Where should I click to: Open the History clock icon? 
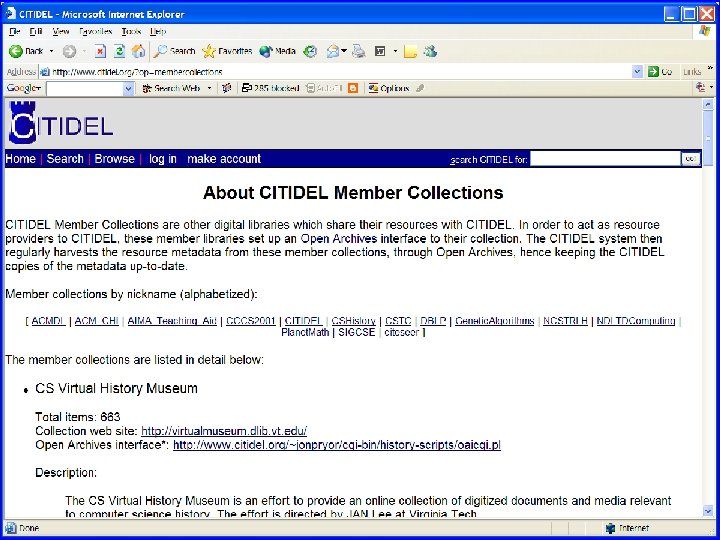pos(311,51)
